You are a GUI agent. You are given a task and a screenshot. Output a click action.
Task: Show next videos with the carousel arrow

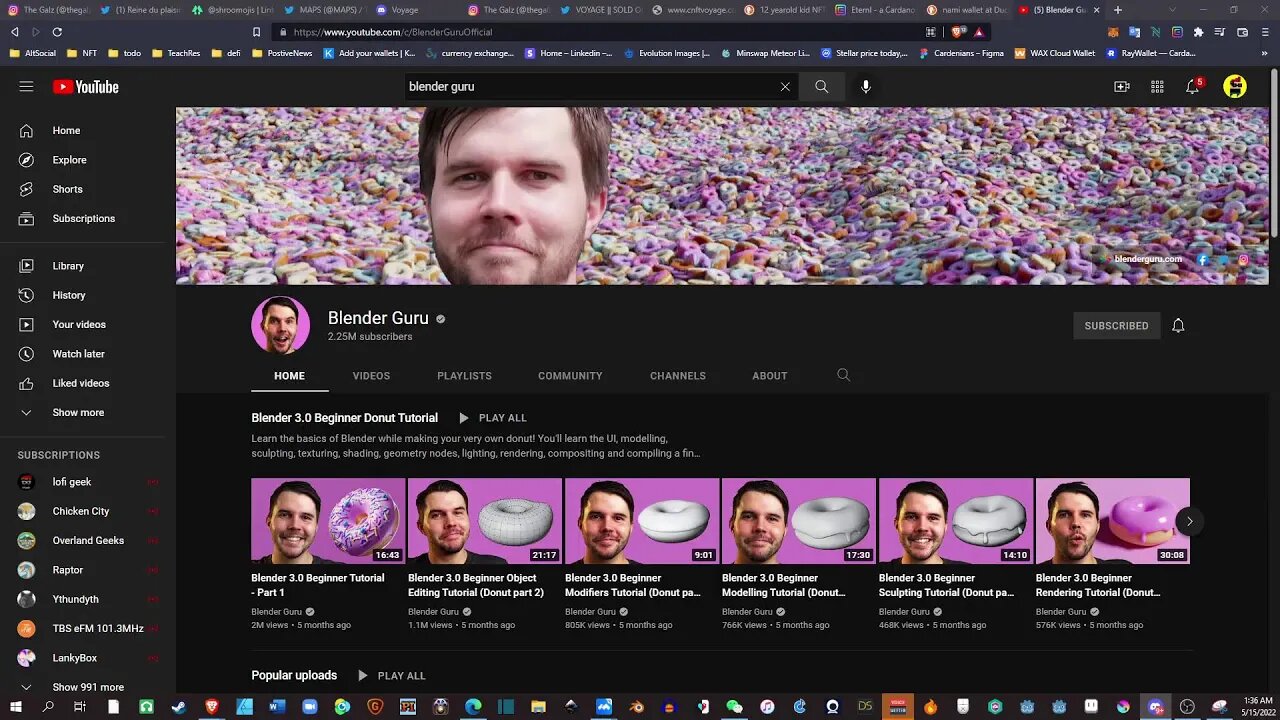coord(1189,521)
